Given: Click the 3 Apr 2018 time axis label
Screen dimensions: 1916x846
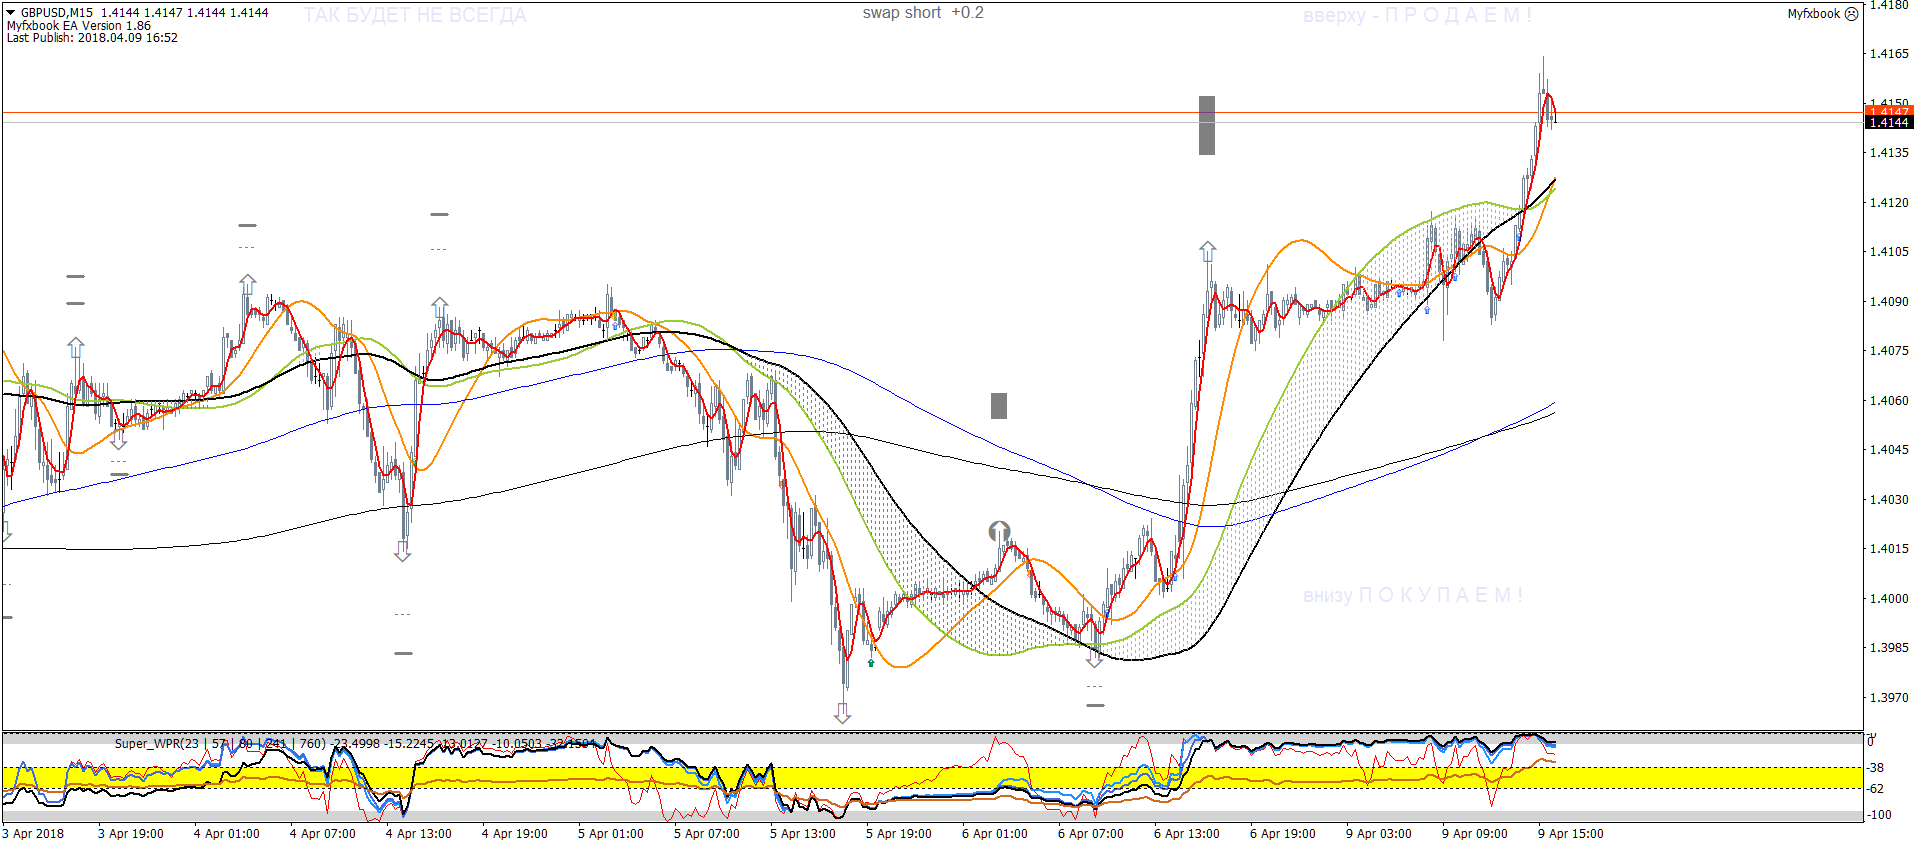Looking at the screenshot, I should tap(33, 834).
